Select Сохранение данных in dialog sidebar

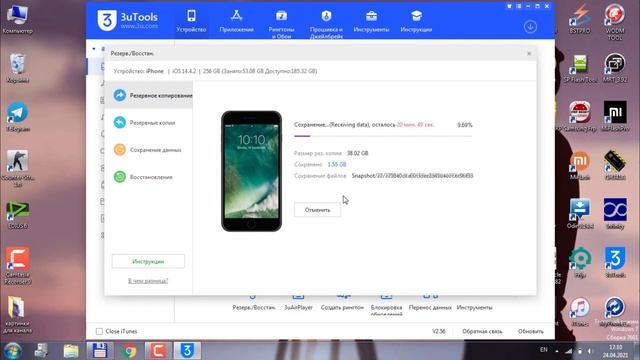pos(149,150)
